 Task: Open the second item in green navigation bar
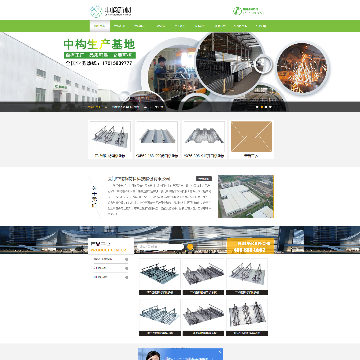tap(119, 26)
